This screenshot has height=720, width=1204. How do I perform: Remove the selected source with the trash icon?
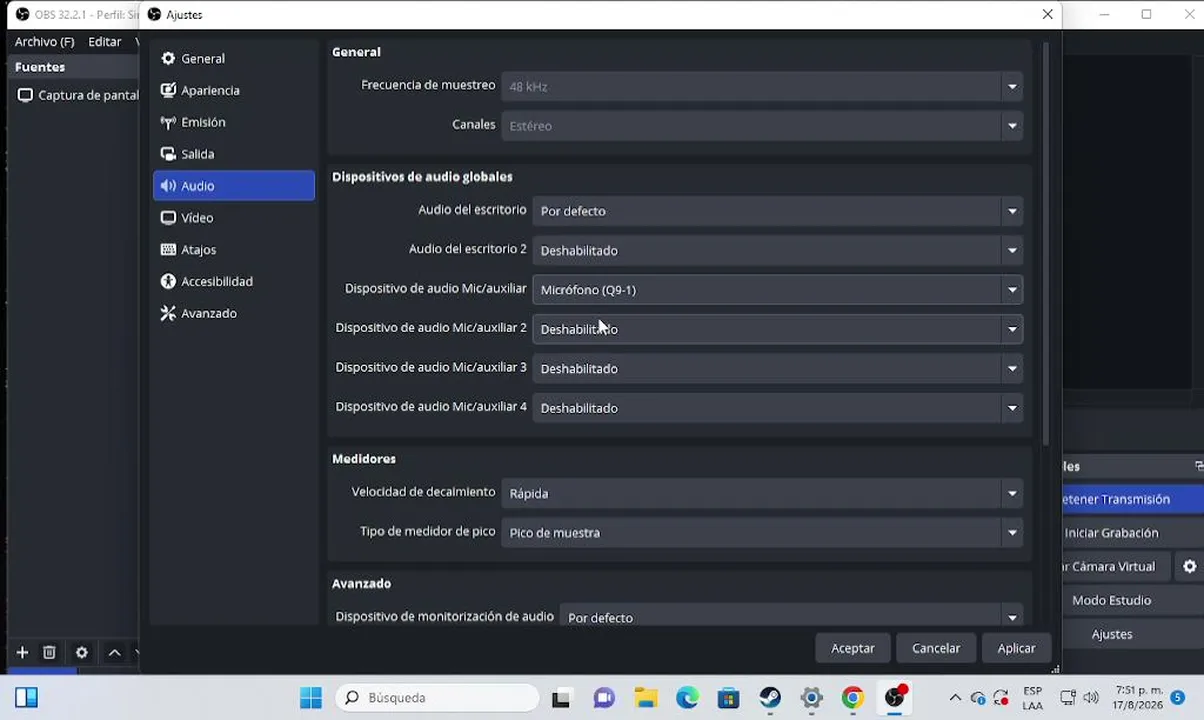click(x=49, y=653)
